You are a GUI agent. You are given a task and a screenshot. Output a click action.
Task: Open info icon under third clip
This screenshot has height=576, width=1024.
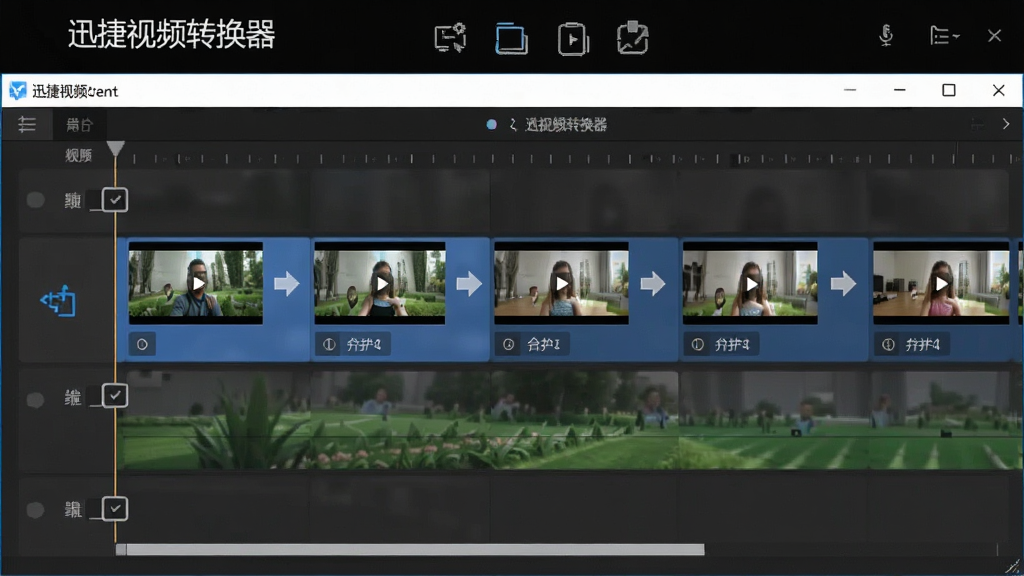pyautogui.click(x=508, y=344)
